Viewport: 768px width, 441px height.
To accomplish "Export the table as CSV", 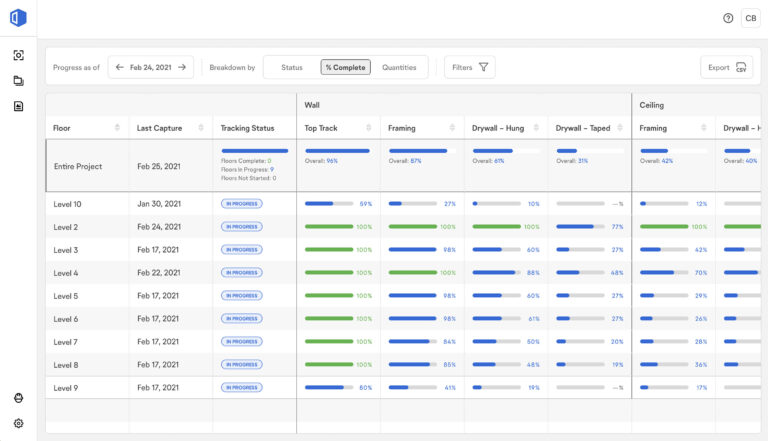I will point(726,68).
